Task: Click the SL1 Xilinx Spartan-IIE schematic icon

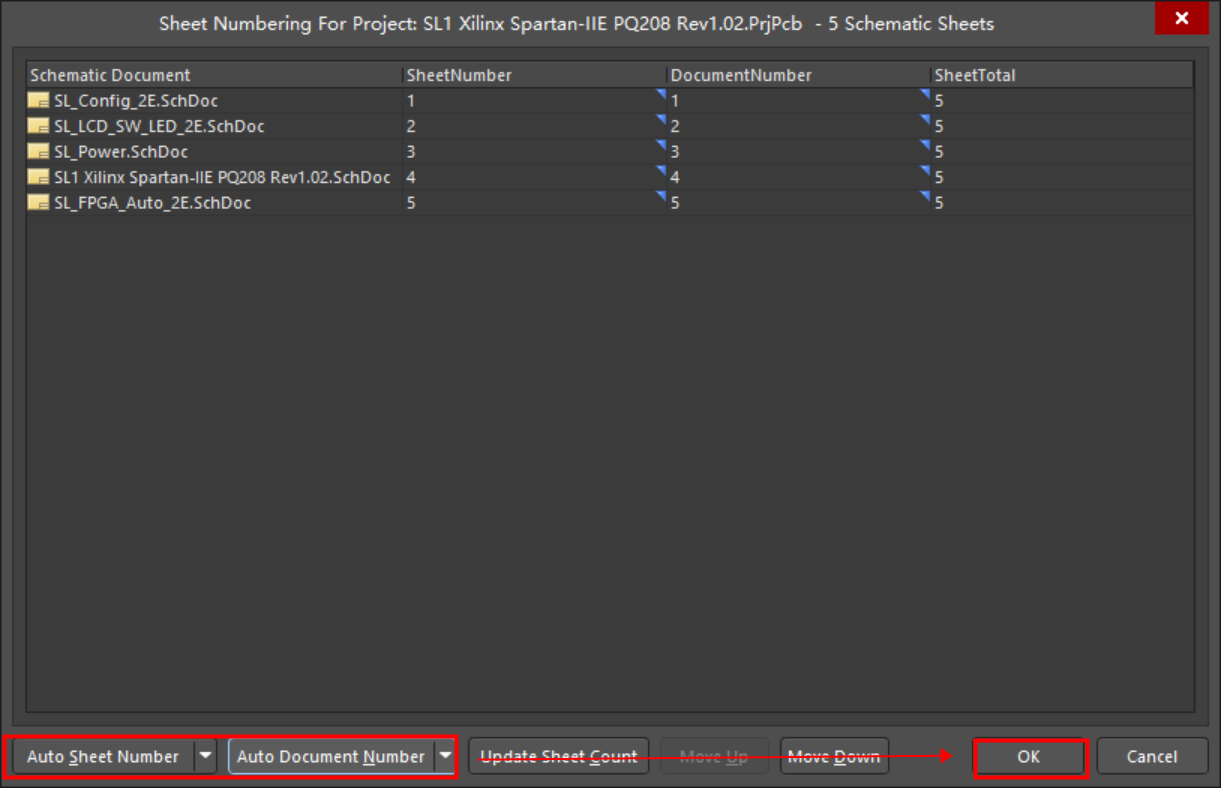Action: click(38, 177)
